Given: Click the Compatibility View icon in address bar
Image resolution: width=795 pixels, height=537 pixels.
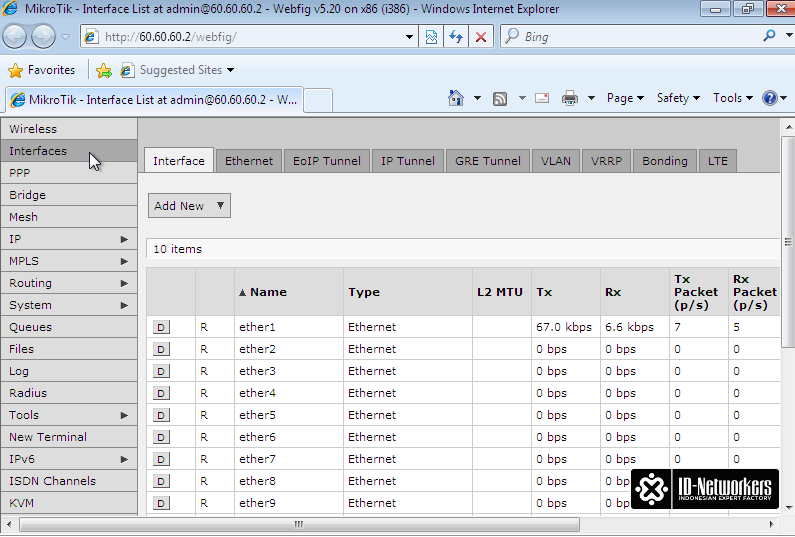Looking at the screenshot, I should pos(431,37).
